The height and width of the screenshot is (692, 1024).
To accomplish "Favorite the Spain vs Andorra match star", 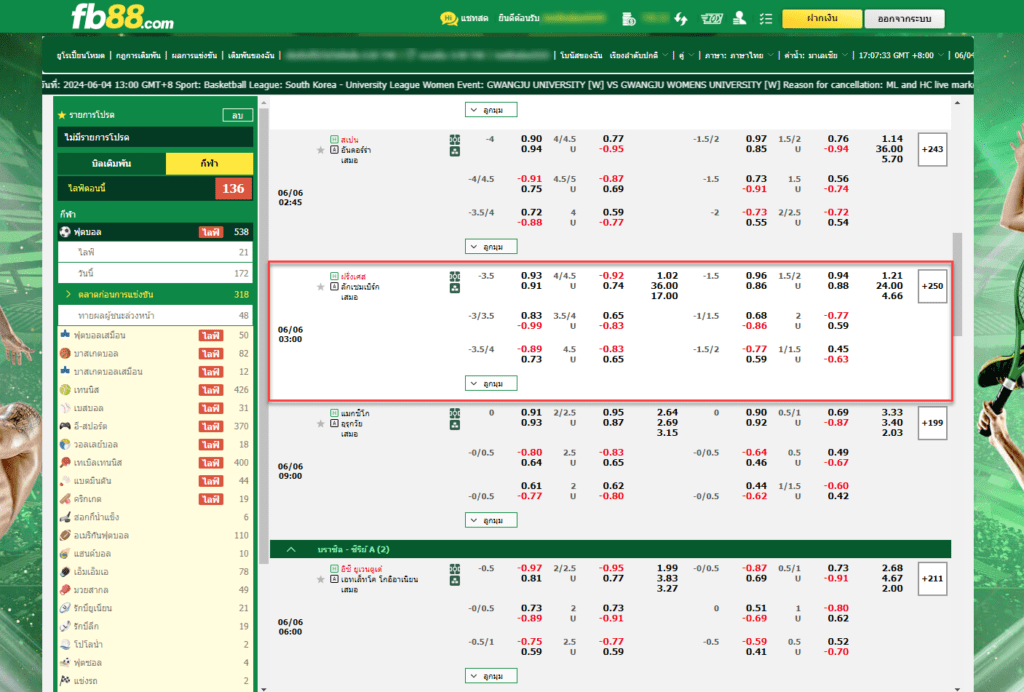I will point(321,150).
